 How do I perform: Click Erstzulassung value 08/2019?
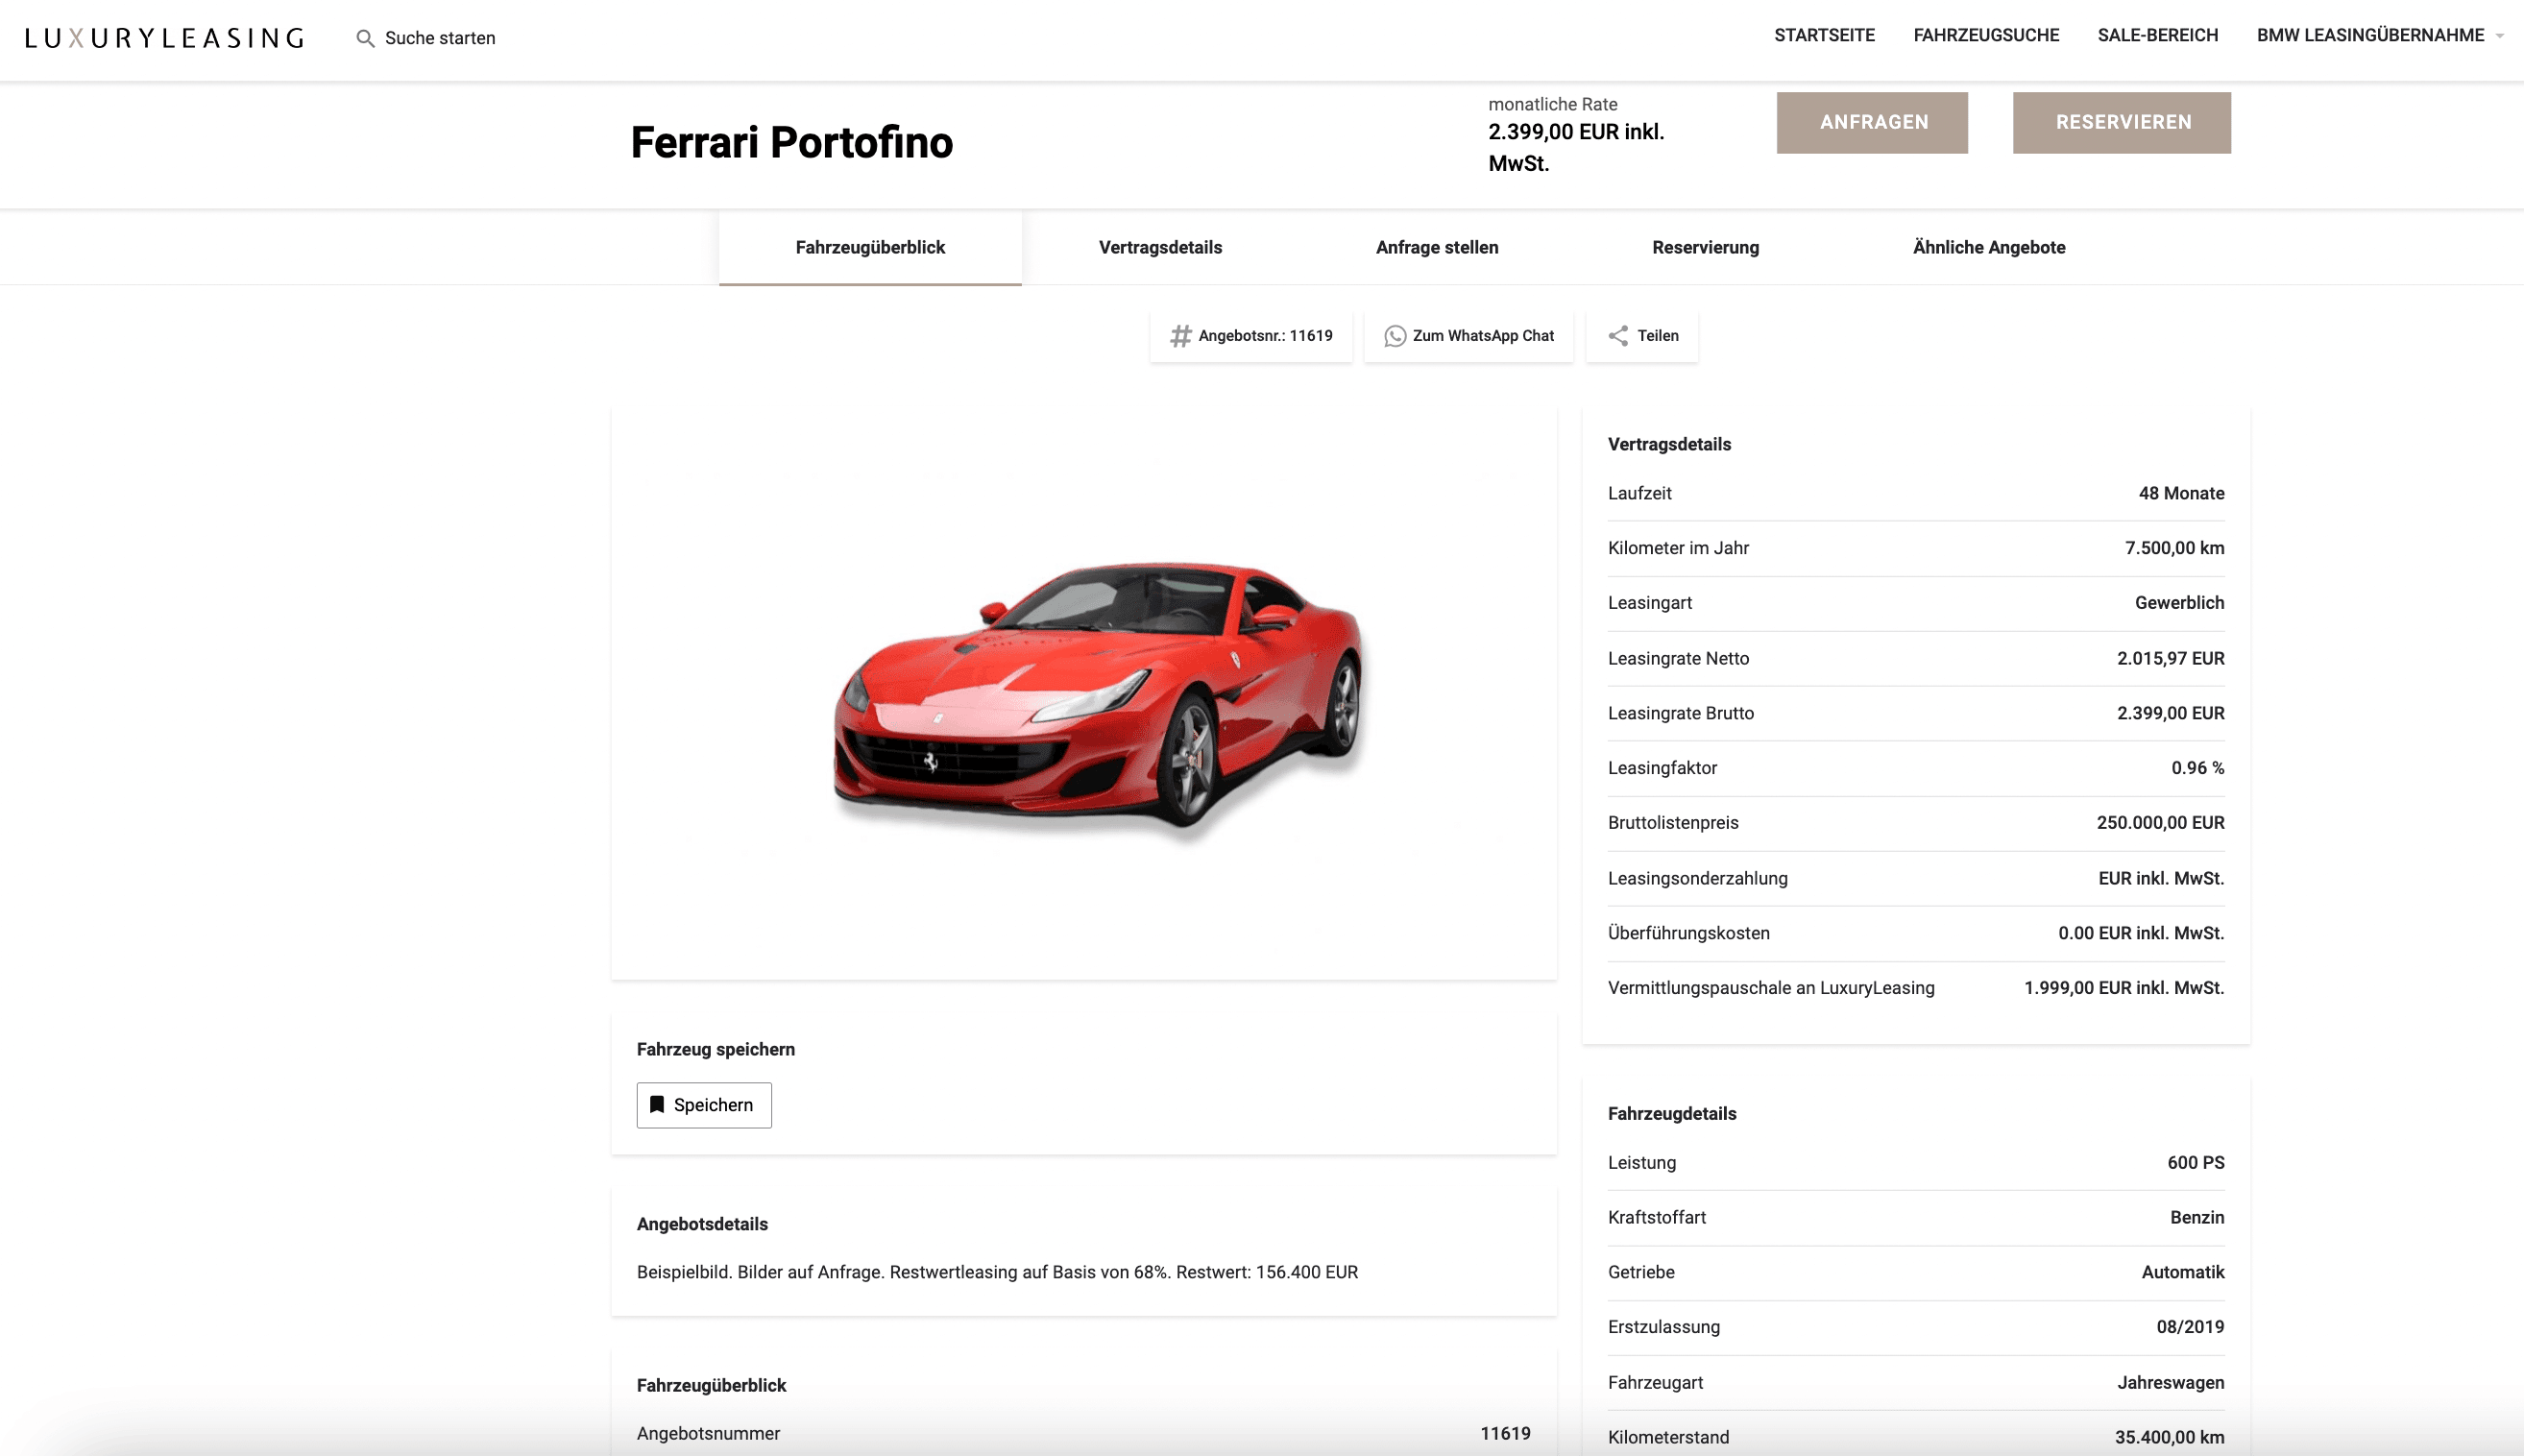2189,1327
